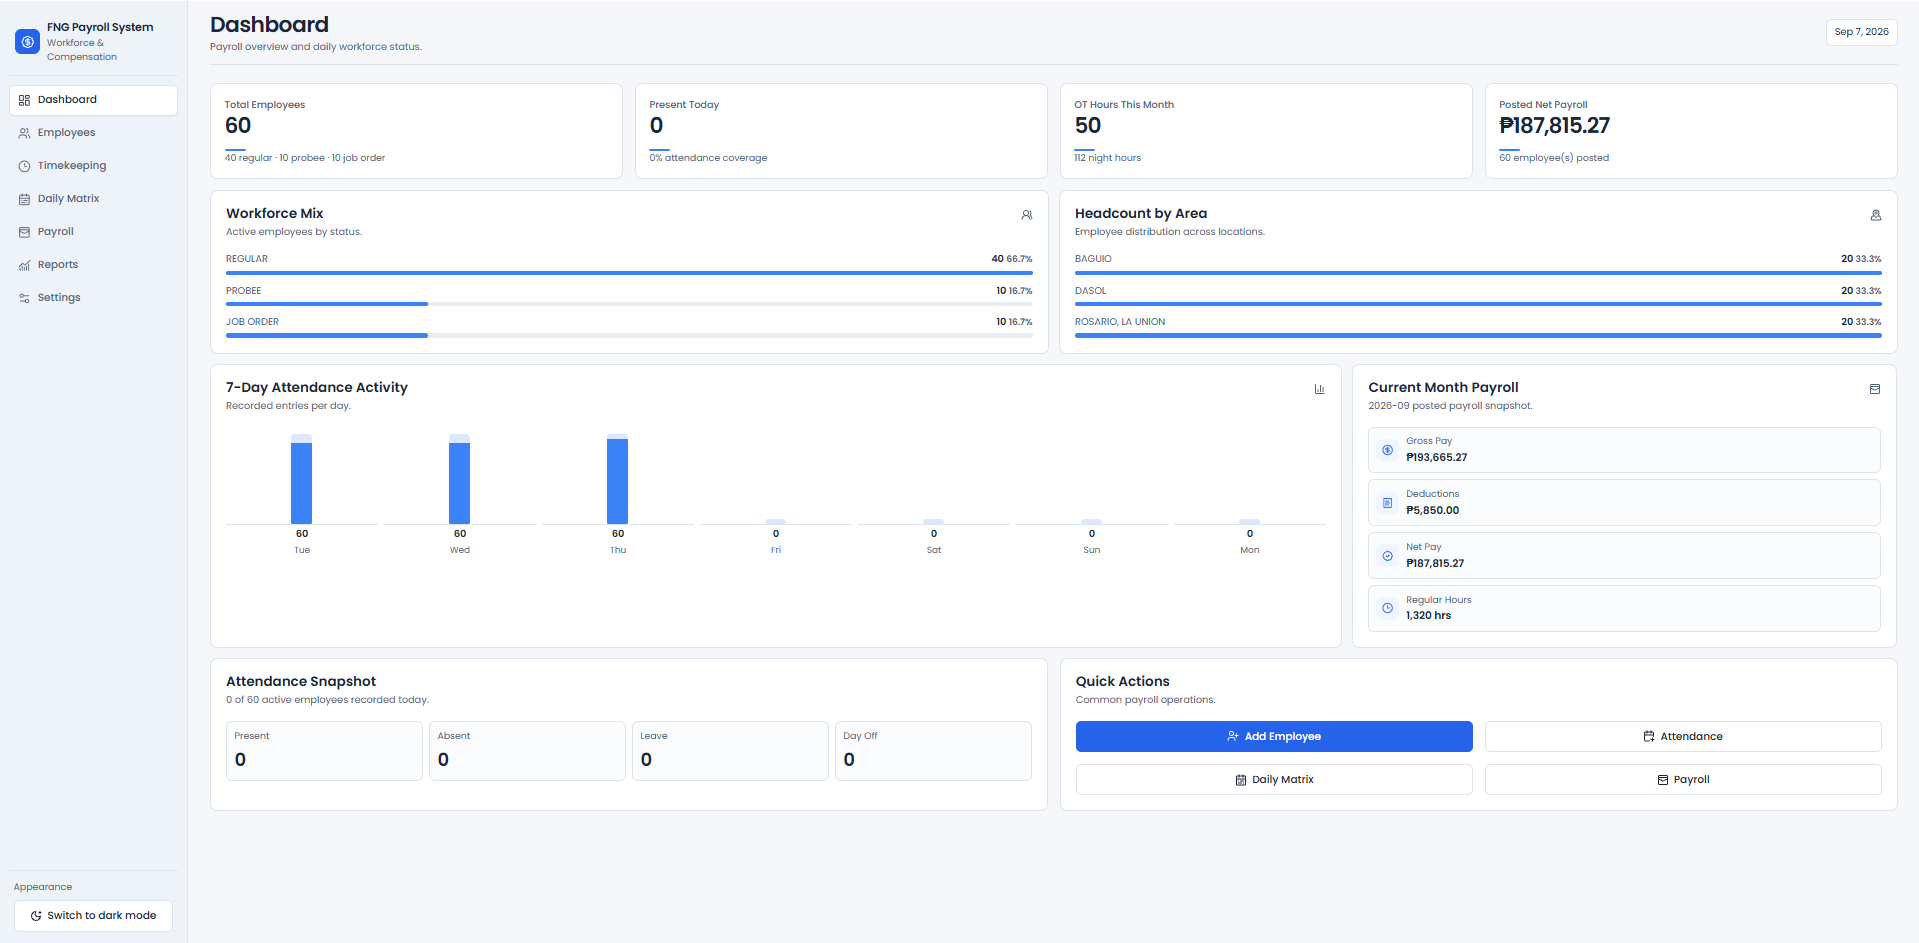Click the Attendance quick action button
Viewport: 1919px width, 943px height.
(x=1683, y=737)
